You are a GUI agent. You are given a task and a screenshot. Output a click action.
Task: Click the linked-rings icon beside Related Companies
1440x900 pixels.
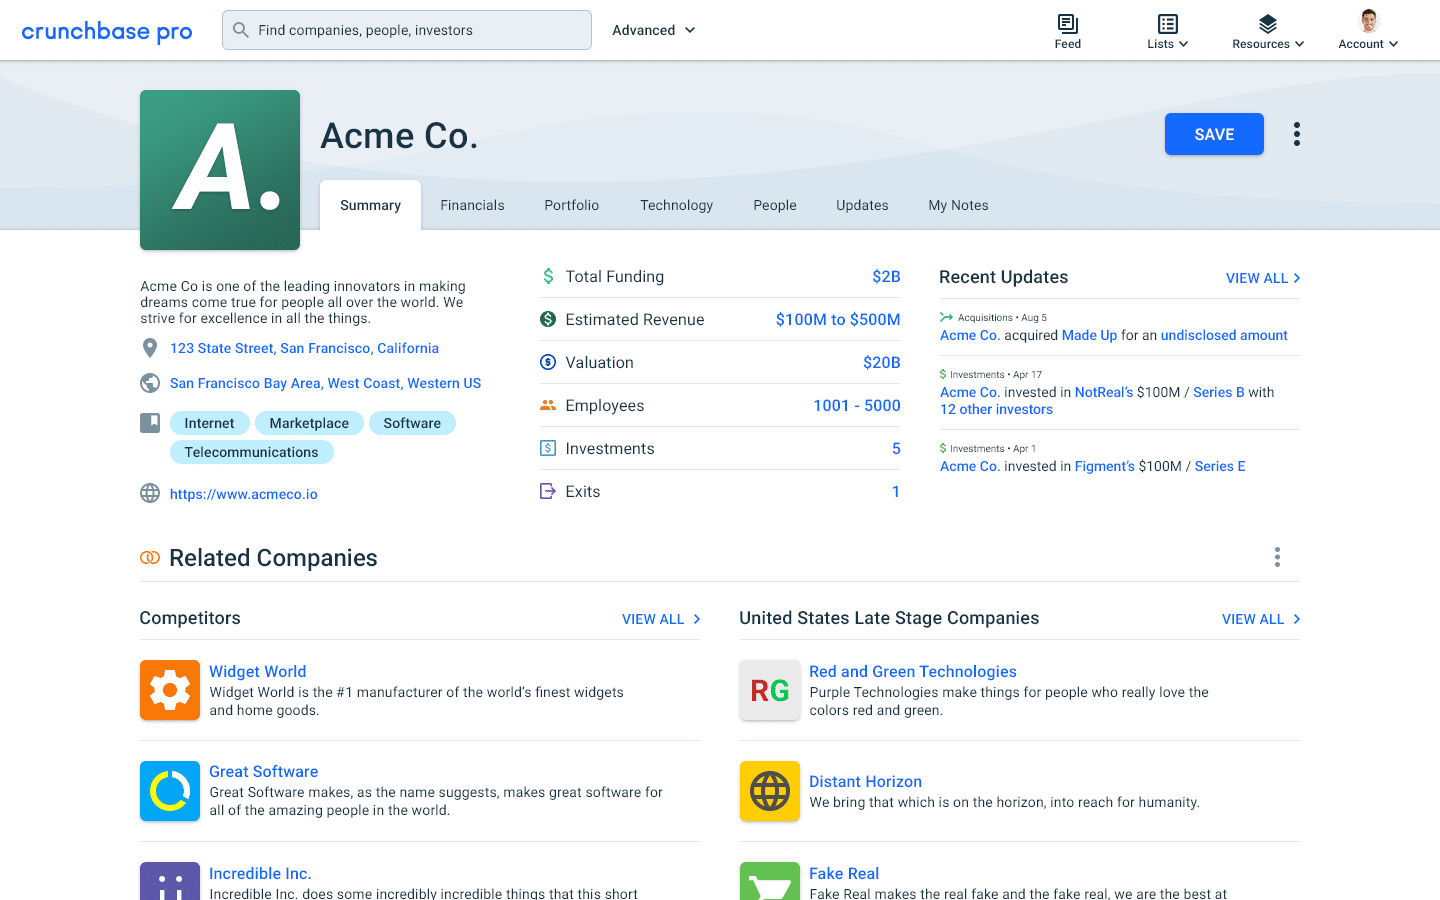[149, 557]
